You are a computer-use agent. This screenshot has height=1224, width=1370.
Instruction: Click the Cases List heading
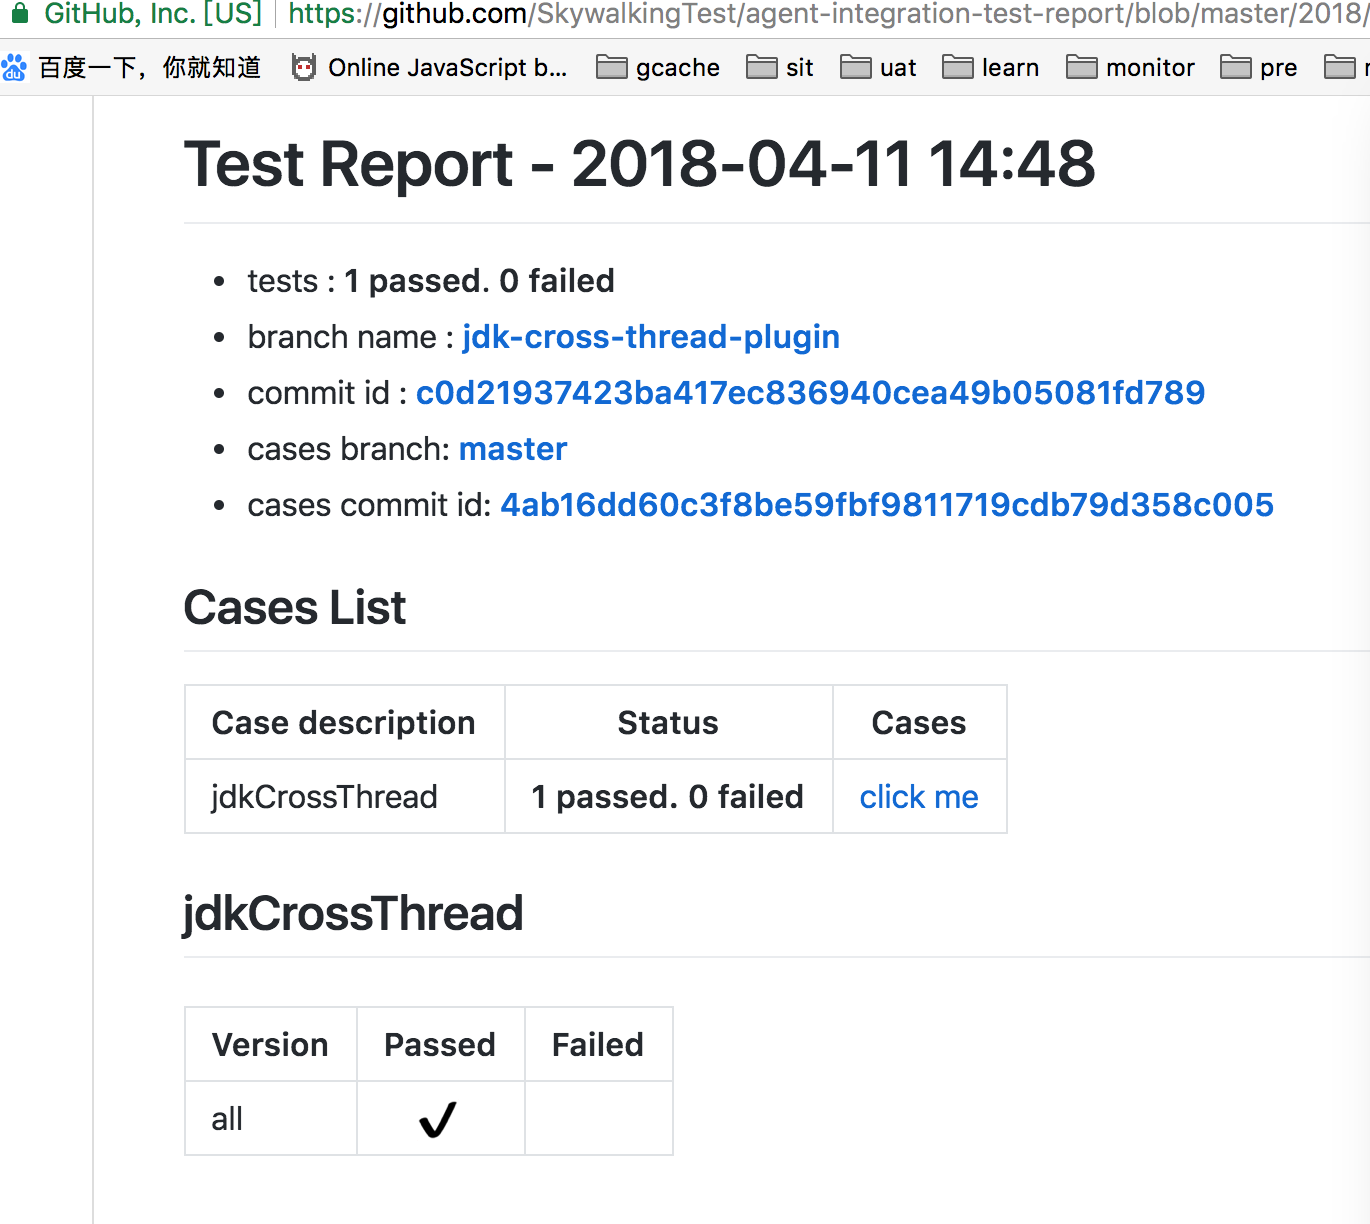(295, 608)
